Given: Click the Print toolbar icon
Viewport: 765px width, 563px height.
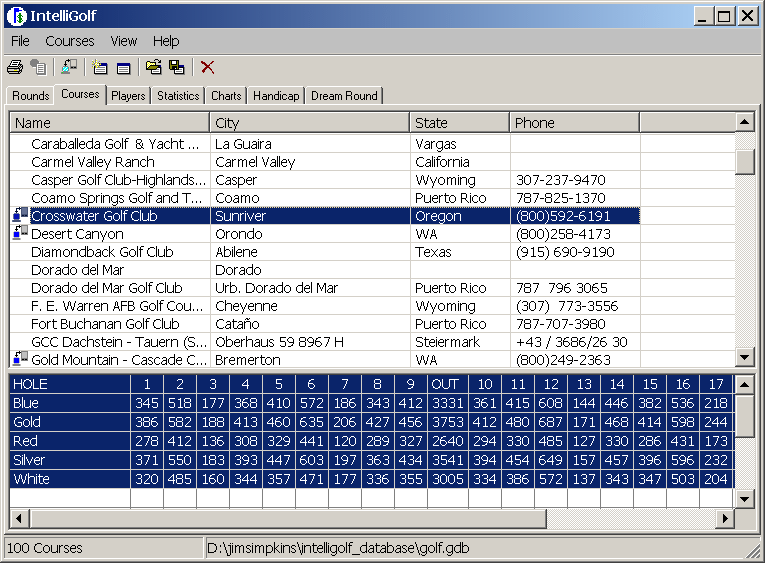Looking at the screenshot, I should [15, 67].
